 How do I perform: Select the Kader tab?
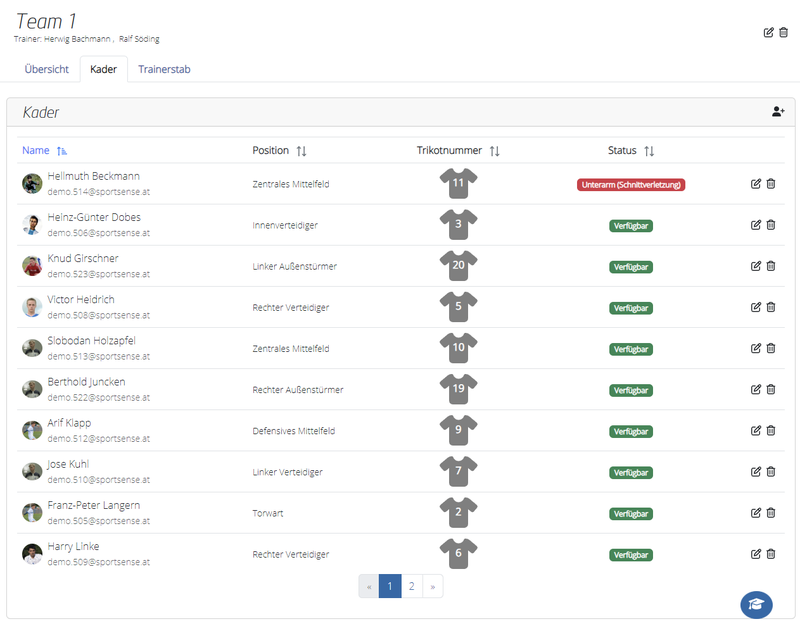pos(104,69)
